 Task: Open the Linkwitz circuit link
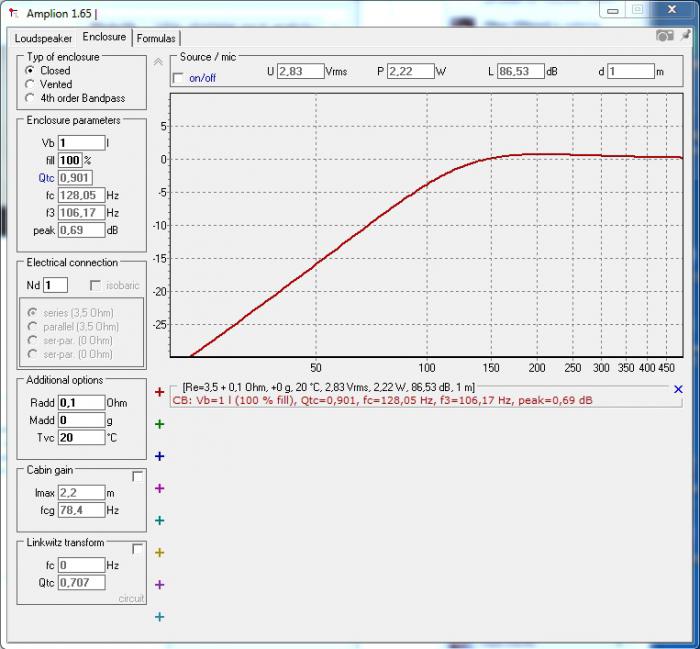pyautogui.click(x=131, y=598)
